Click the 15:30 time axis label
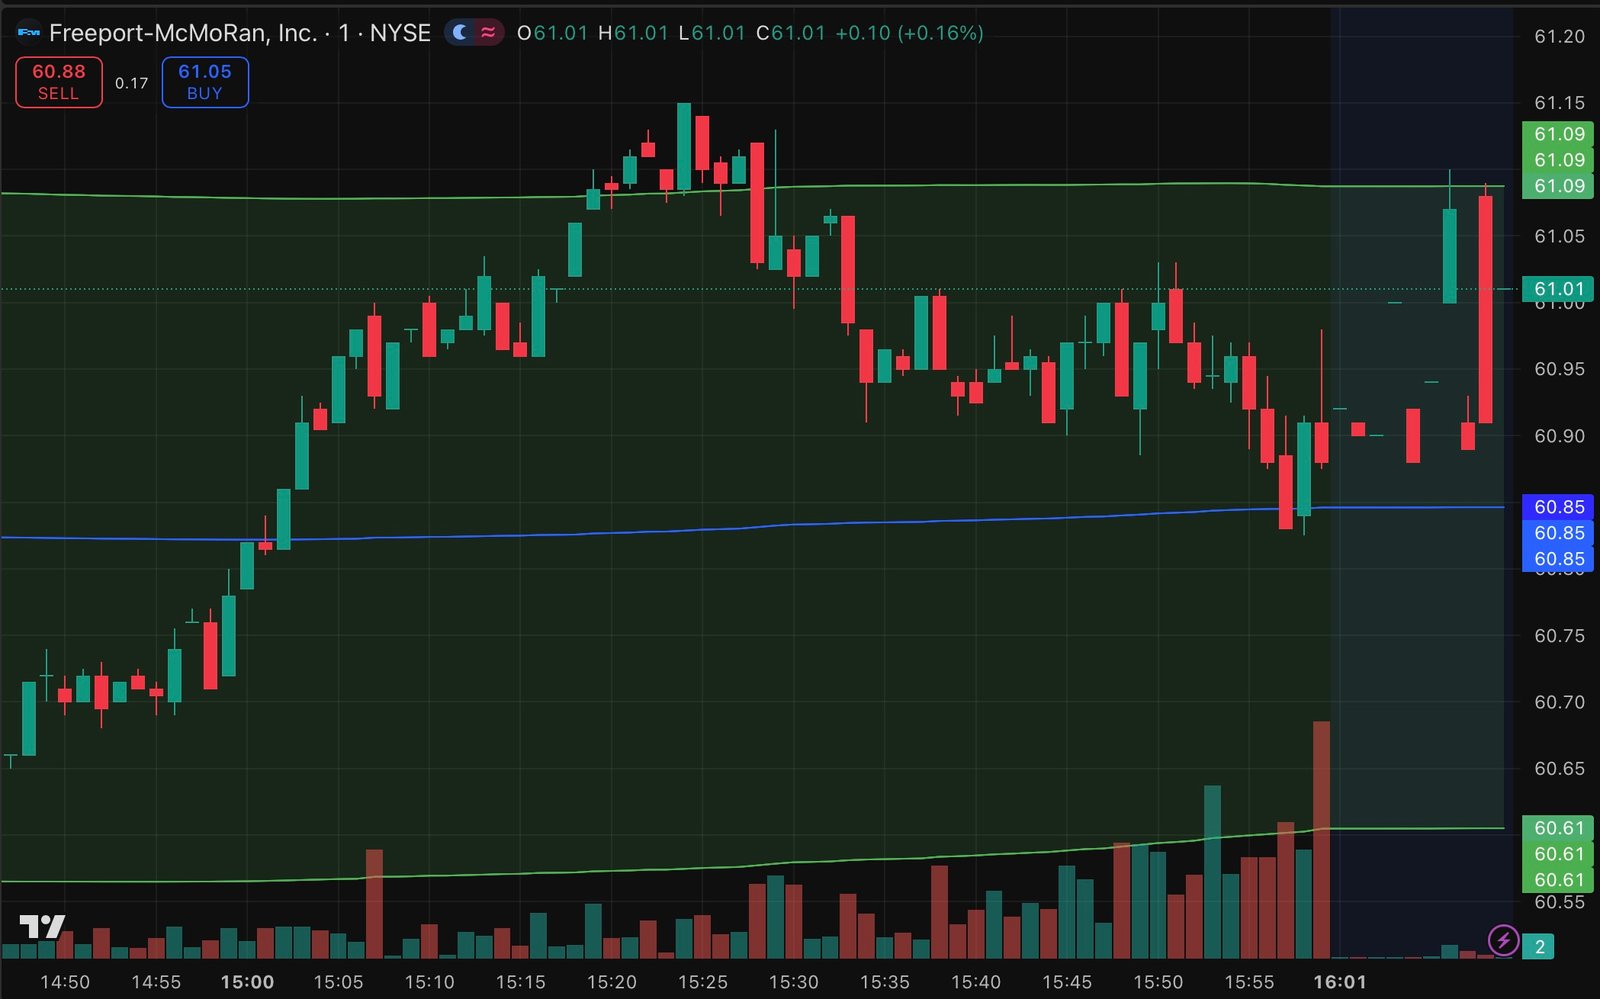1600x999 pixels. 793,982
